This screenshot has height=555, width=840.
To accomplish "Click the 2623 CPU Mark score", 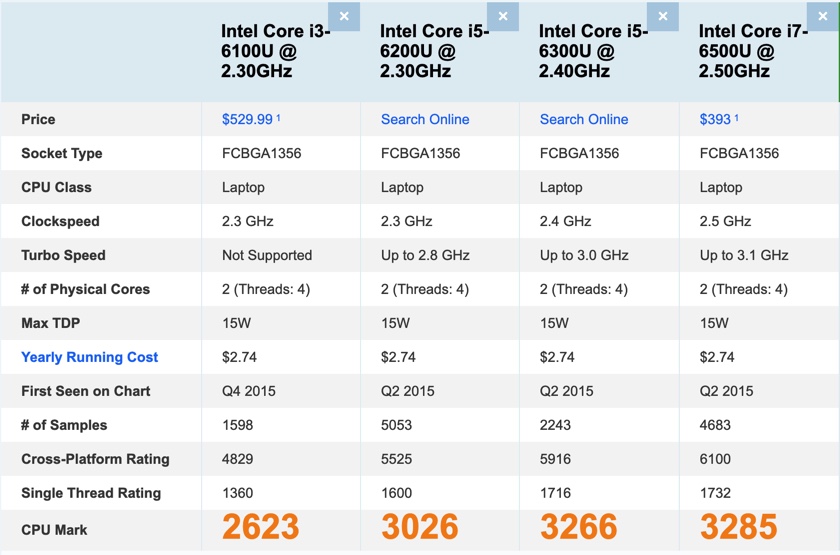I will 261,527.
